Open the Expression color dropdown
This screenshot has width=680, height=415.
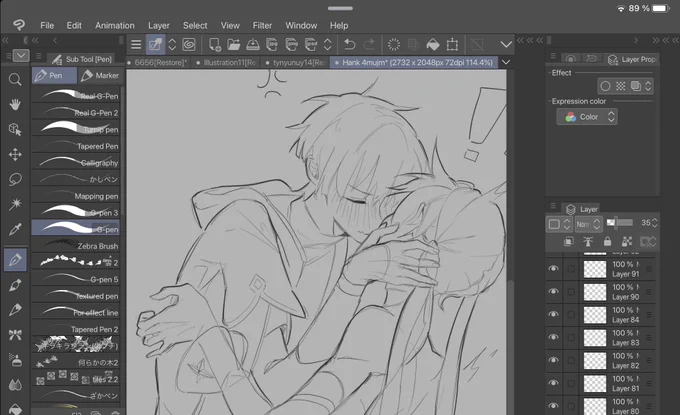coord(587,117)
